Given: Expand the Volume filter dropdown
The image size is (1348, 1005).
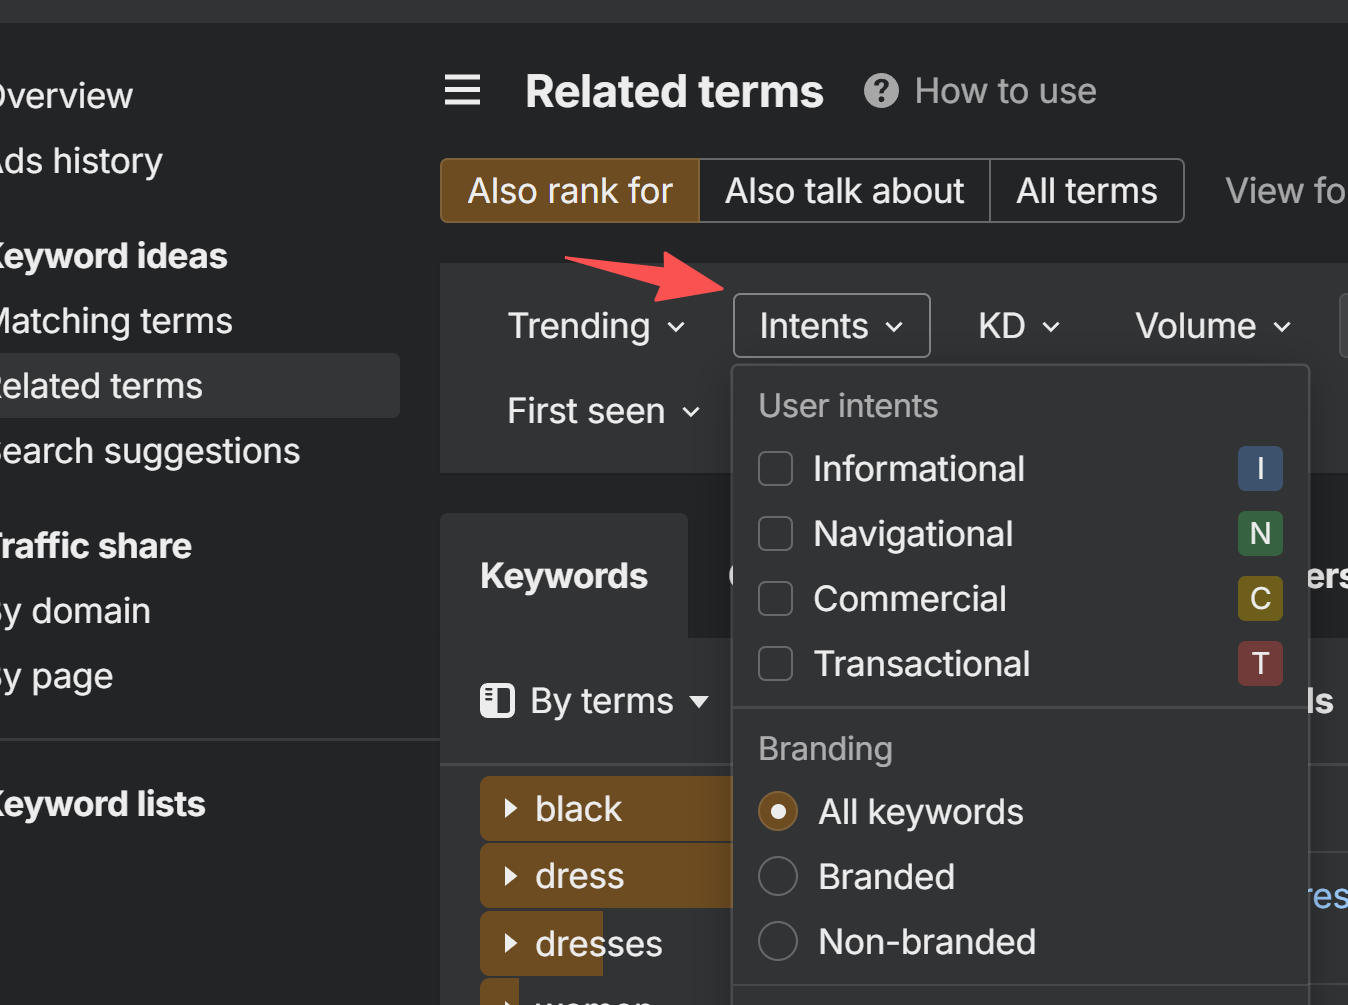Looking at the screenshot, I should (x=1212, y=326).
